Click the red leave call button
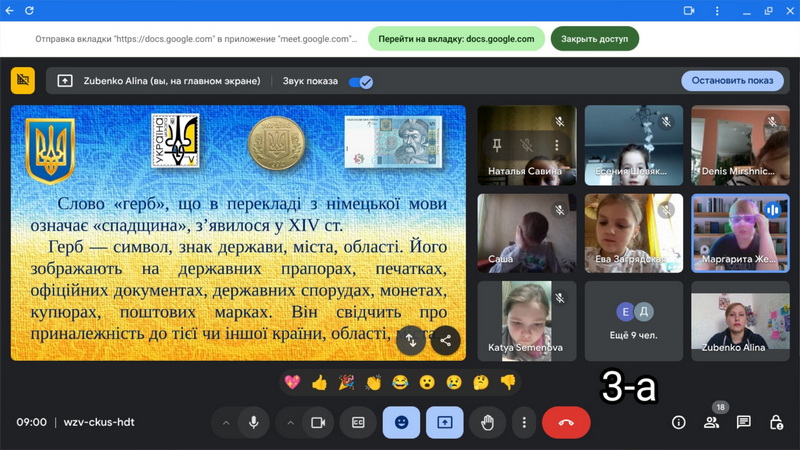This screenshot has width=800, height=450. [566, 422]
